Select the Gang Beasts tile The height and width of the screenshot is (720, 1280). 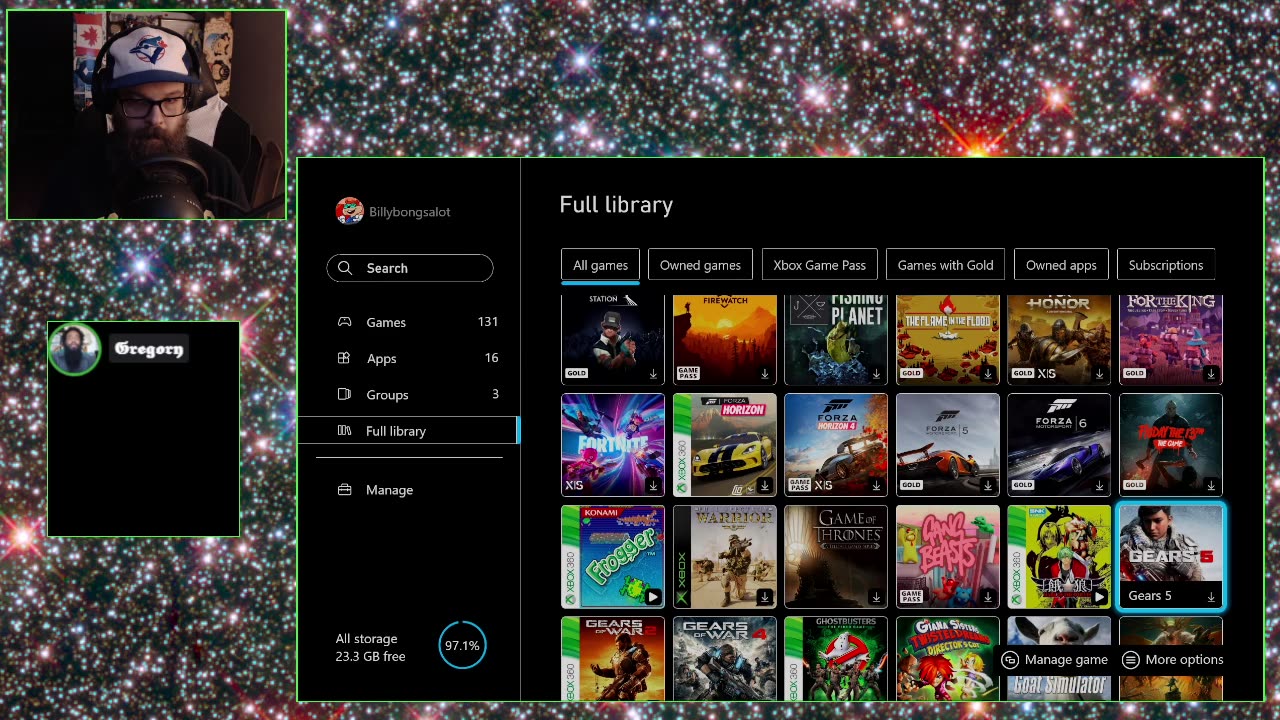pyautogui.click(x=948, y=557)
